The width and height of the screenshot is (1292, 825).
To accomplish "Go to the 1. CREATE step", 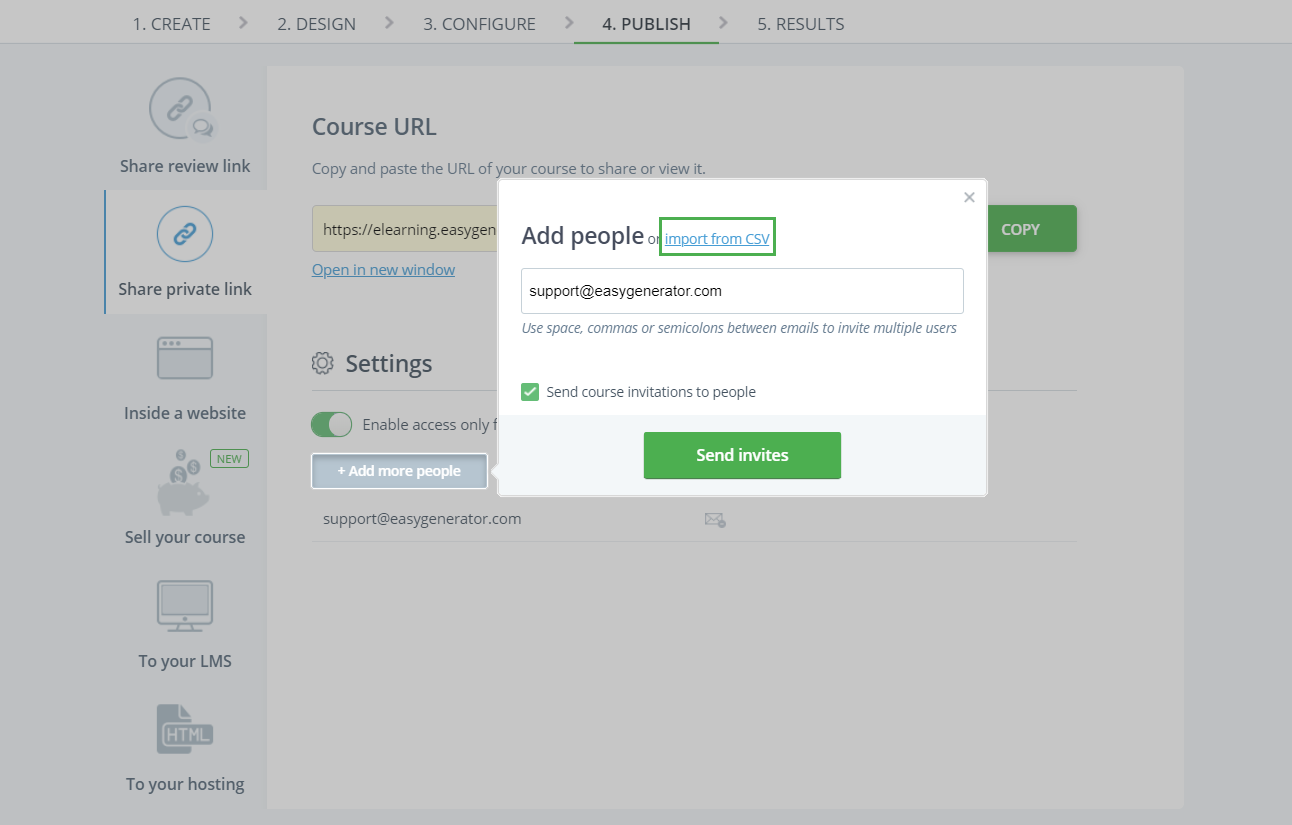I will pos(171,24).
